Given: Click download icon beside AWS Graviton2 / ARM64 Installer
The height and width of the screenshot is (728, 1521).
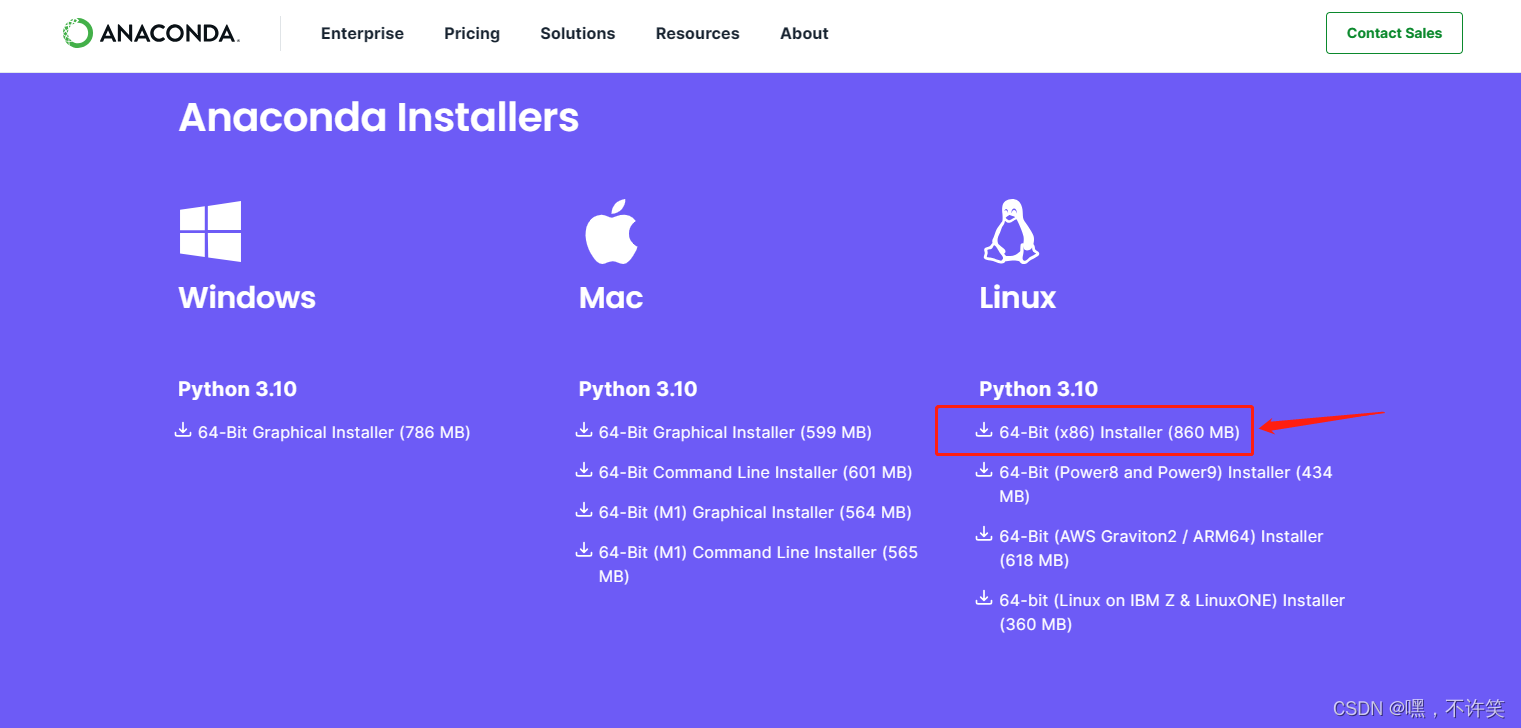Looking at the screenshot, I should pyautogui.click(x=984, y=535).
